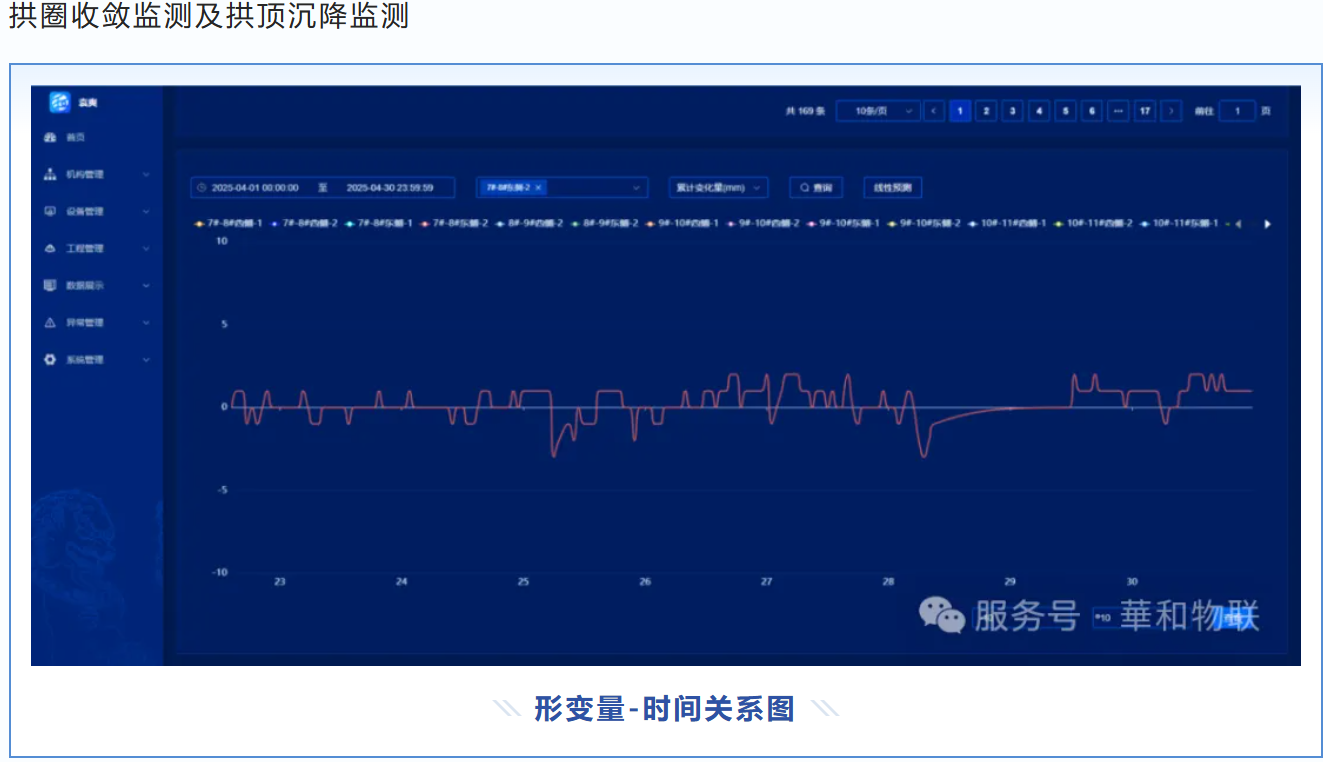Image resolution: width=1323 pixels, height=762 pixels.
Task: Go to previous page with left chevron
Action: (x=933, y=111)
